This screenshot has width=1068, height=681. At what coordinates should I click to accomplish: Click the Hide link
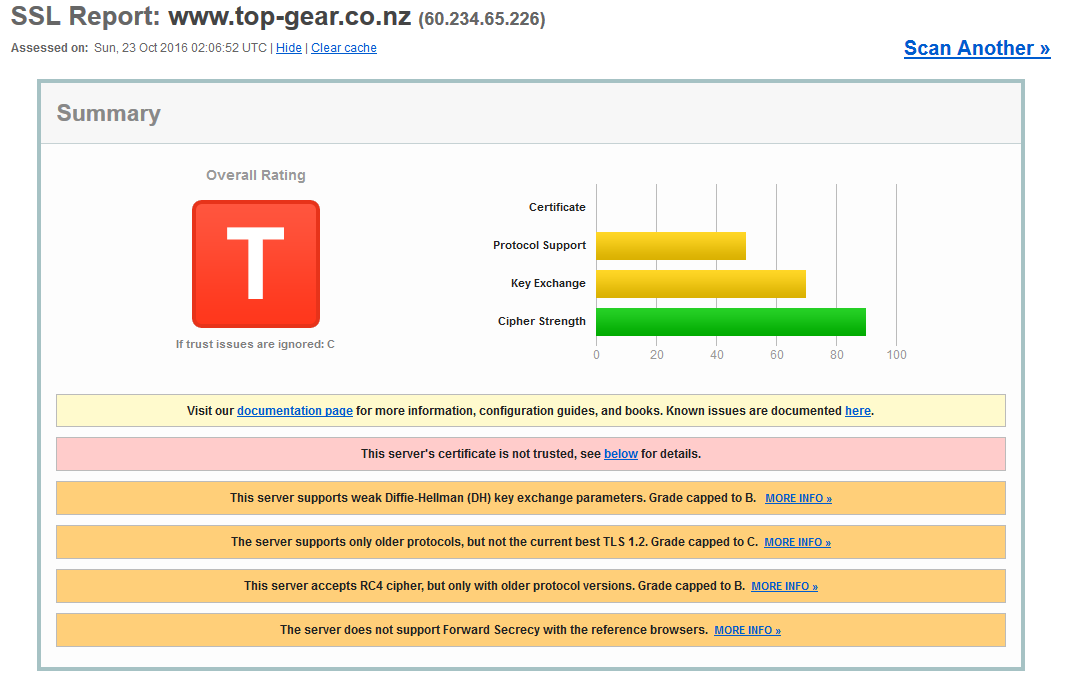[x=289, y=48]
